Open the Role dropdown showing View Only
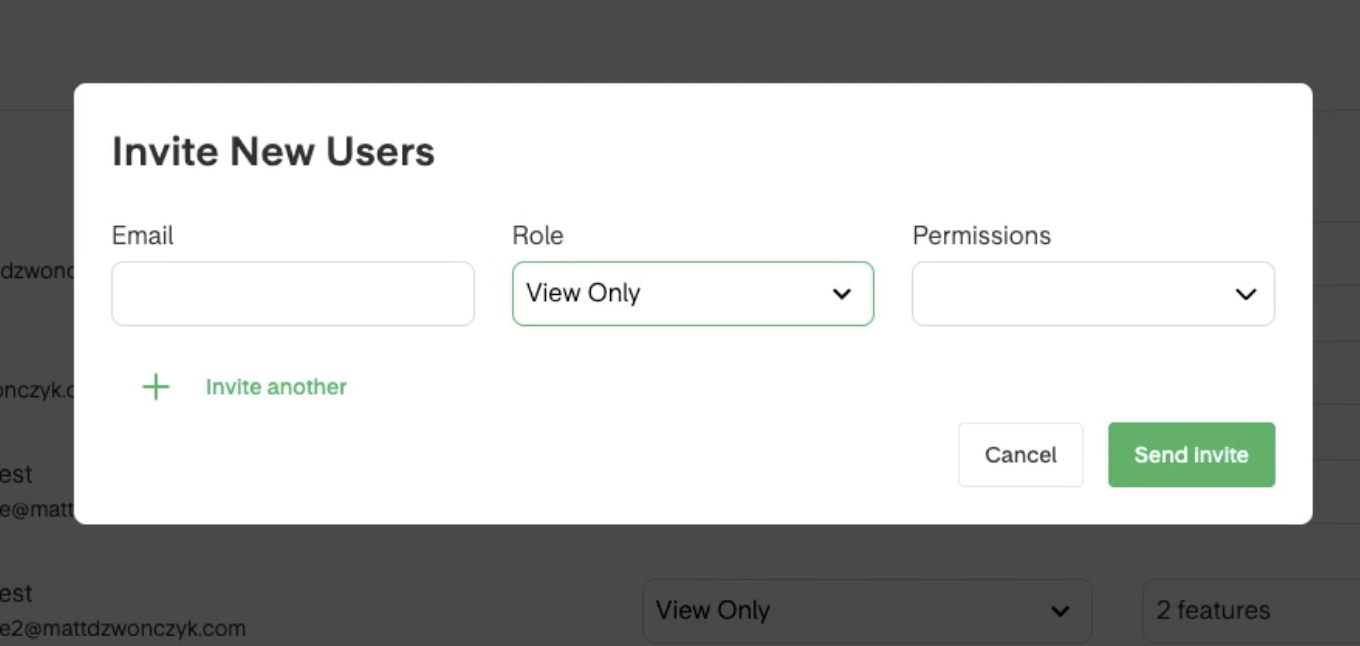 692,294
